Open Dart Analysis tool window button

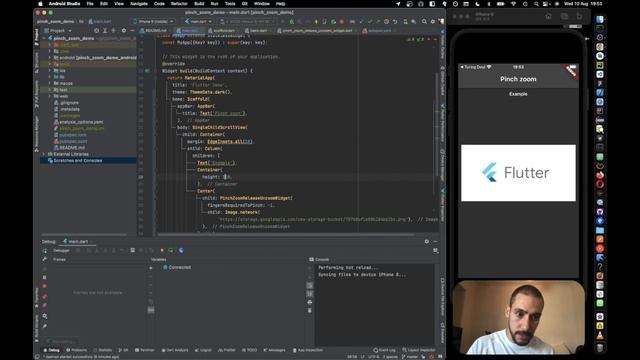pyautogui.click(x=175, y=350)
